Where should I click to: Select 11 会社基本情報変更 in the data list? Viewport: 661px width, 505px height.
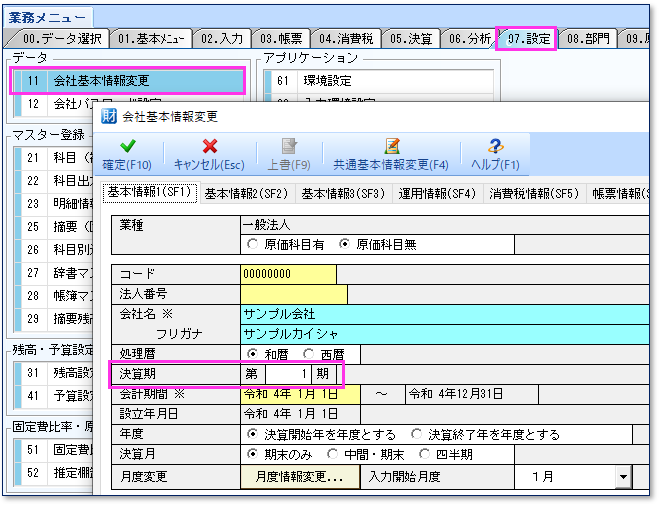click(x=127, y=80)
